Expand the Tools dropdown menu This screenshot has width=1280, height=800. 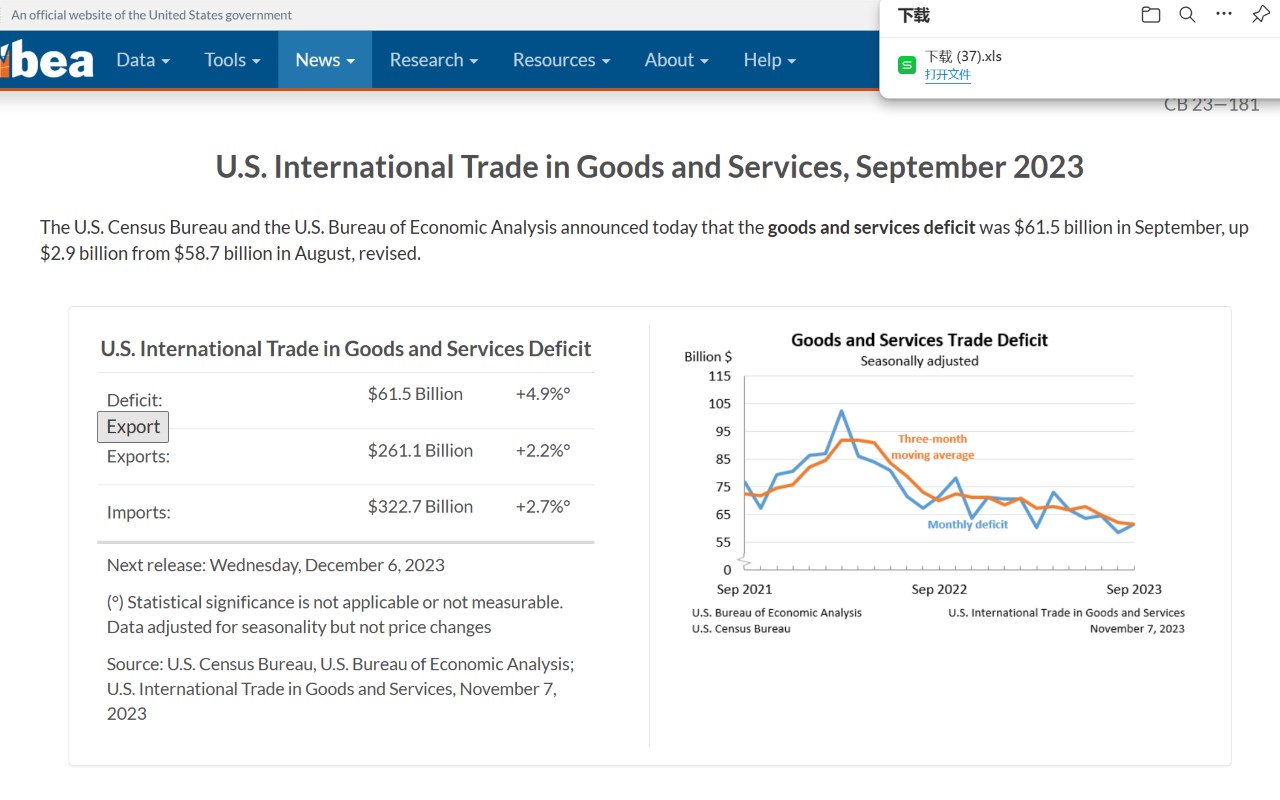tap(232, 60)
